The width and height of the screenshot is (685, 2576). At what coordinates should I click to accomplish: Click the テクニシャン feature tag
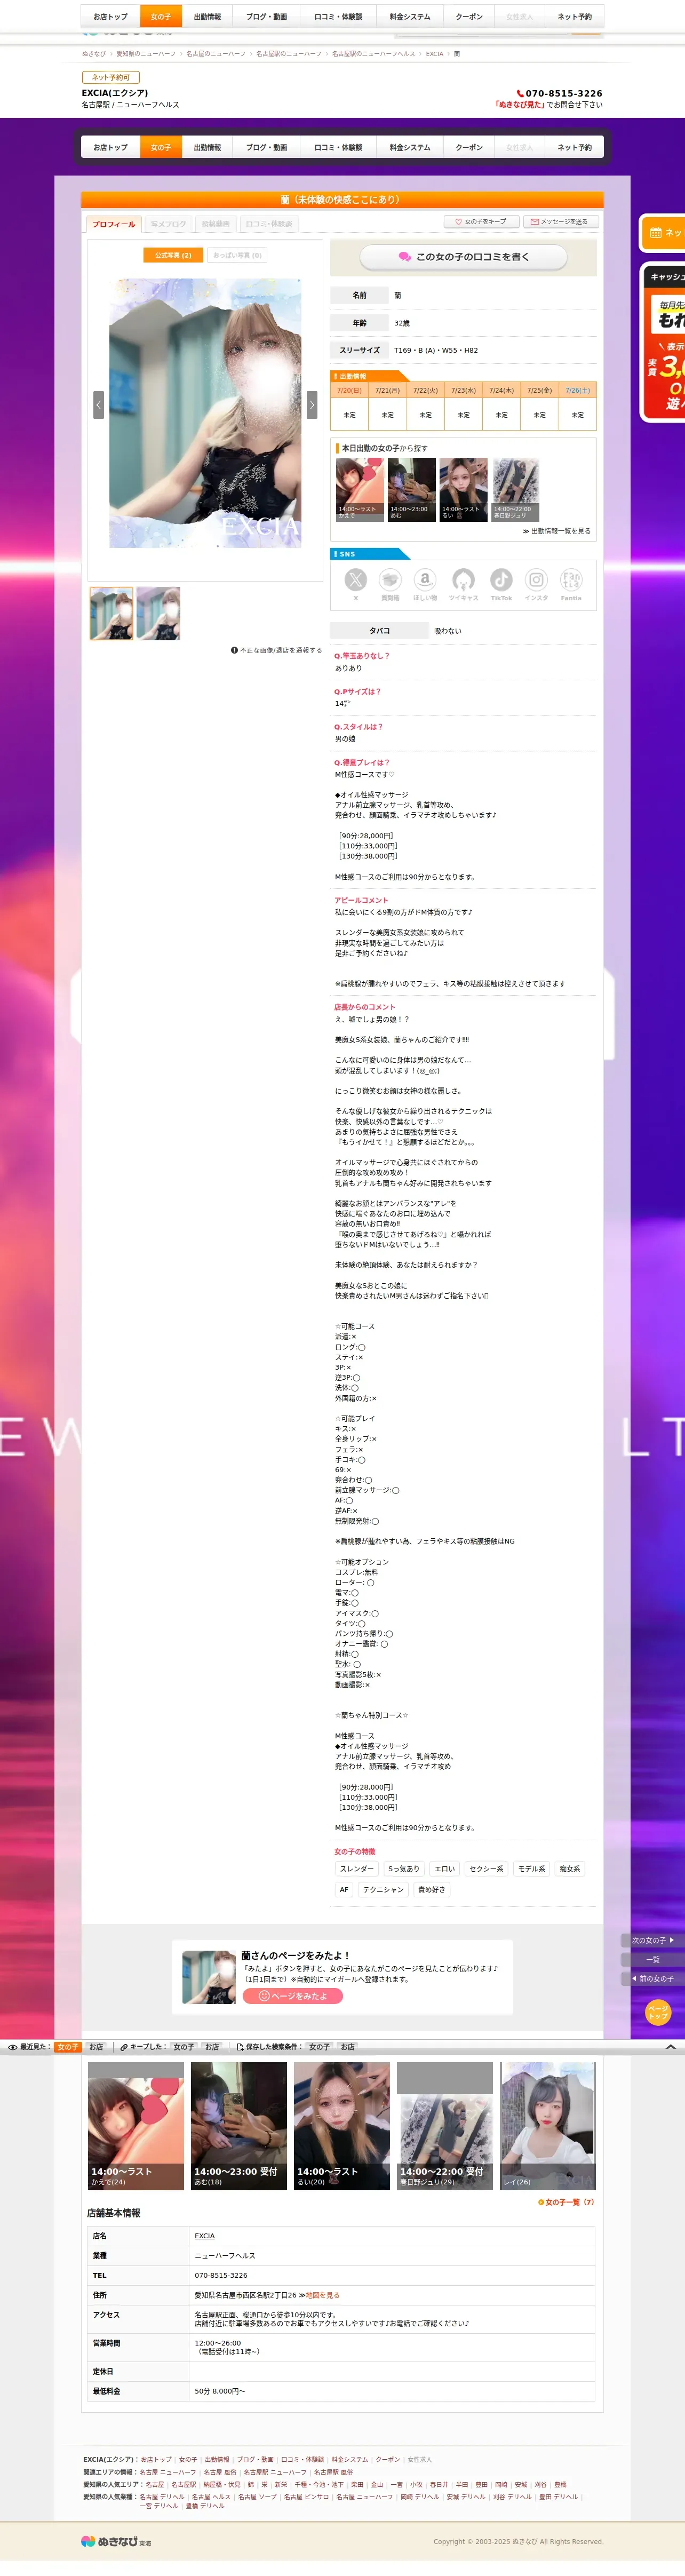[x=383, y=1889]
